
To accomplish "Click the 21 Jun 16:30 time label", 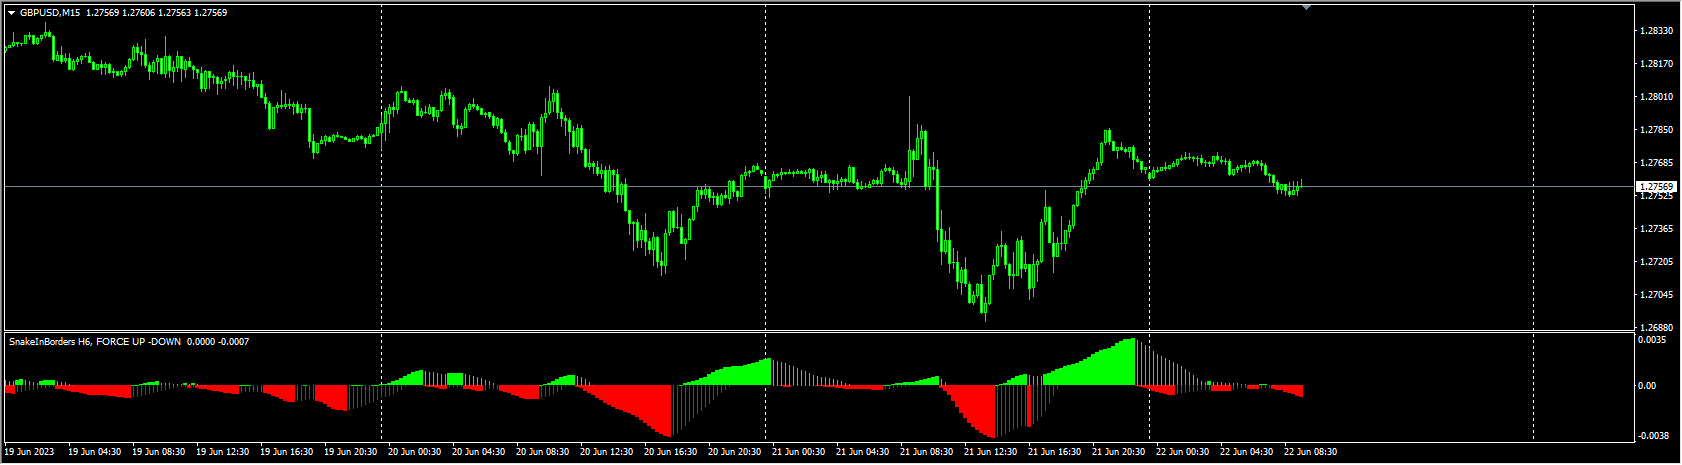I will 1055,452.
